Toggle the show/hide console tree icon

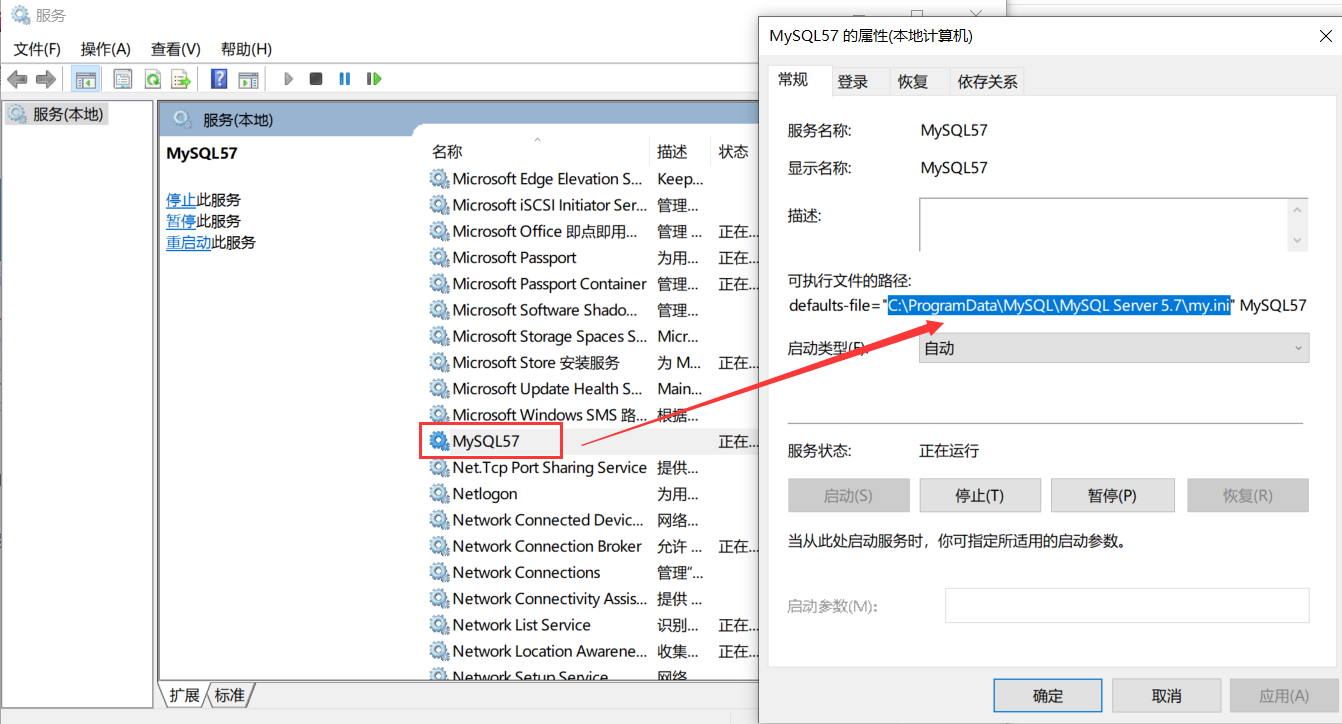pyautogui.click(x=86, y=79)
